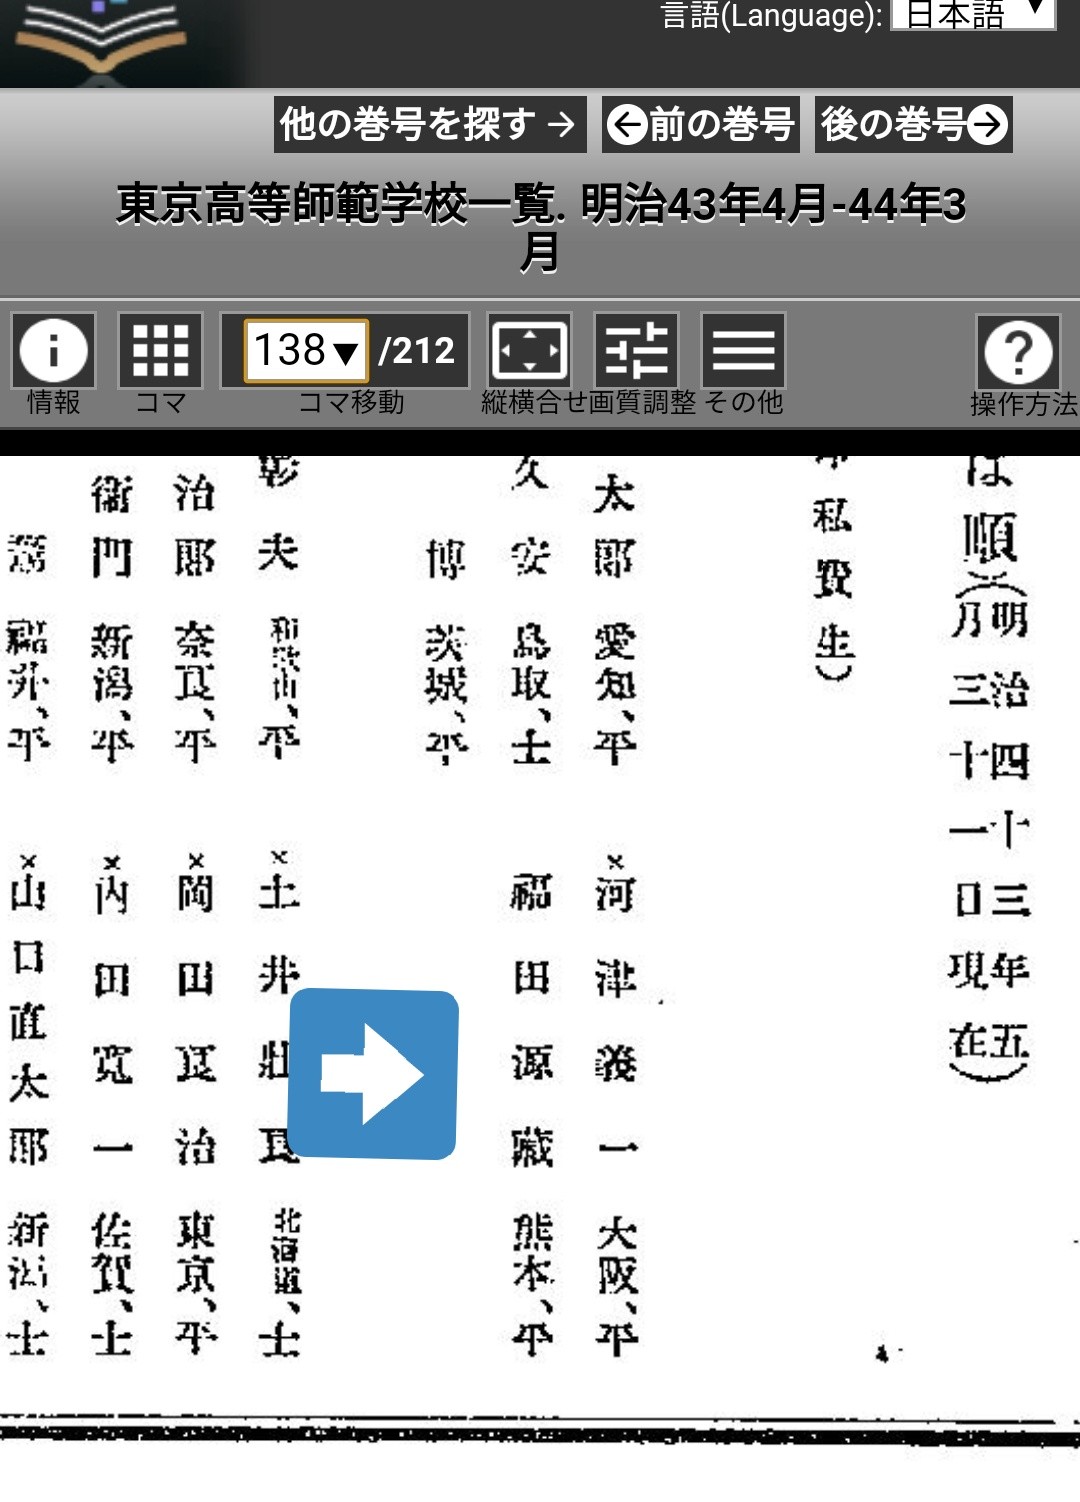Go to 前の巻号 previous volume
The height and width of the screenshot is (1502, 1080).
coord(700,124)
